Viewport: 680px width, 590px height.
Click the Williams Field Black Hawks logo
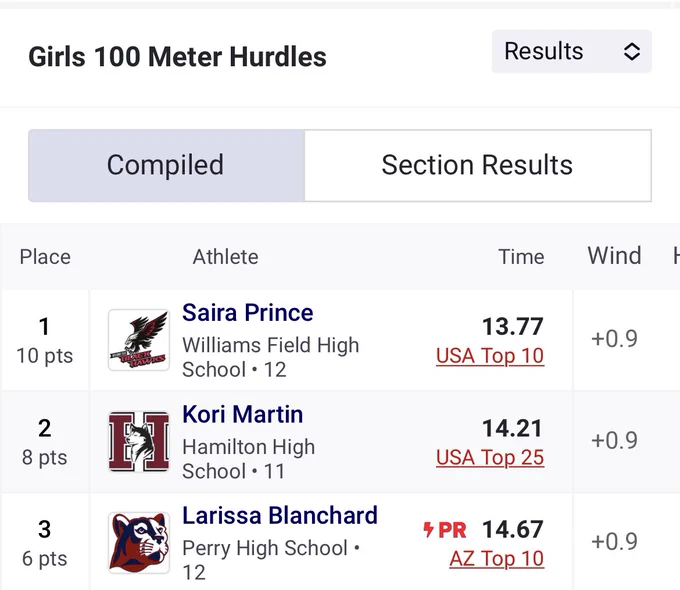click(x=138, y=340)
